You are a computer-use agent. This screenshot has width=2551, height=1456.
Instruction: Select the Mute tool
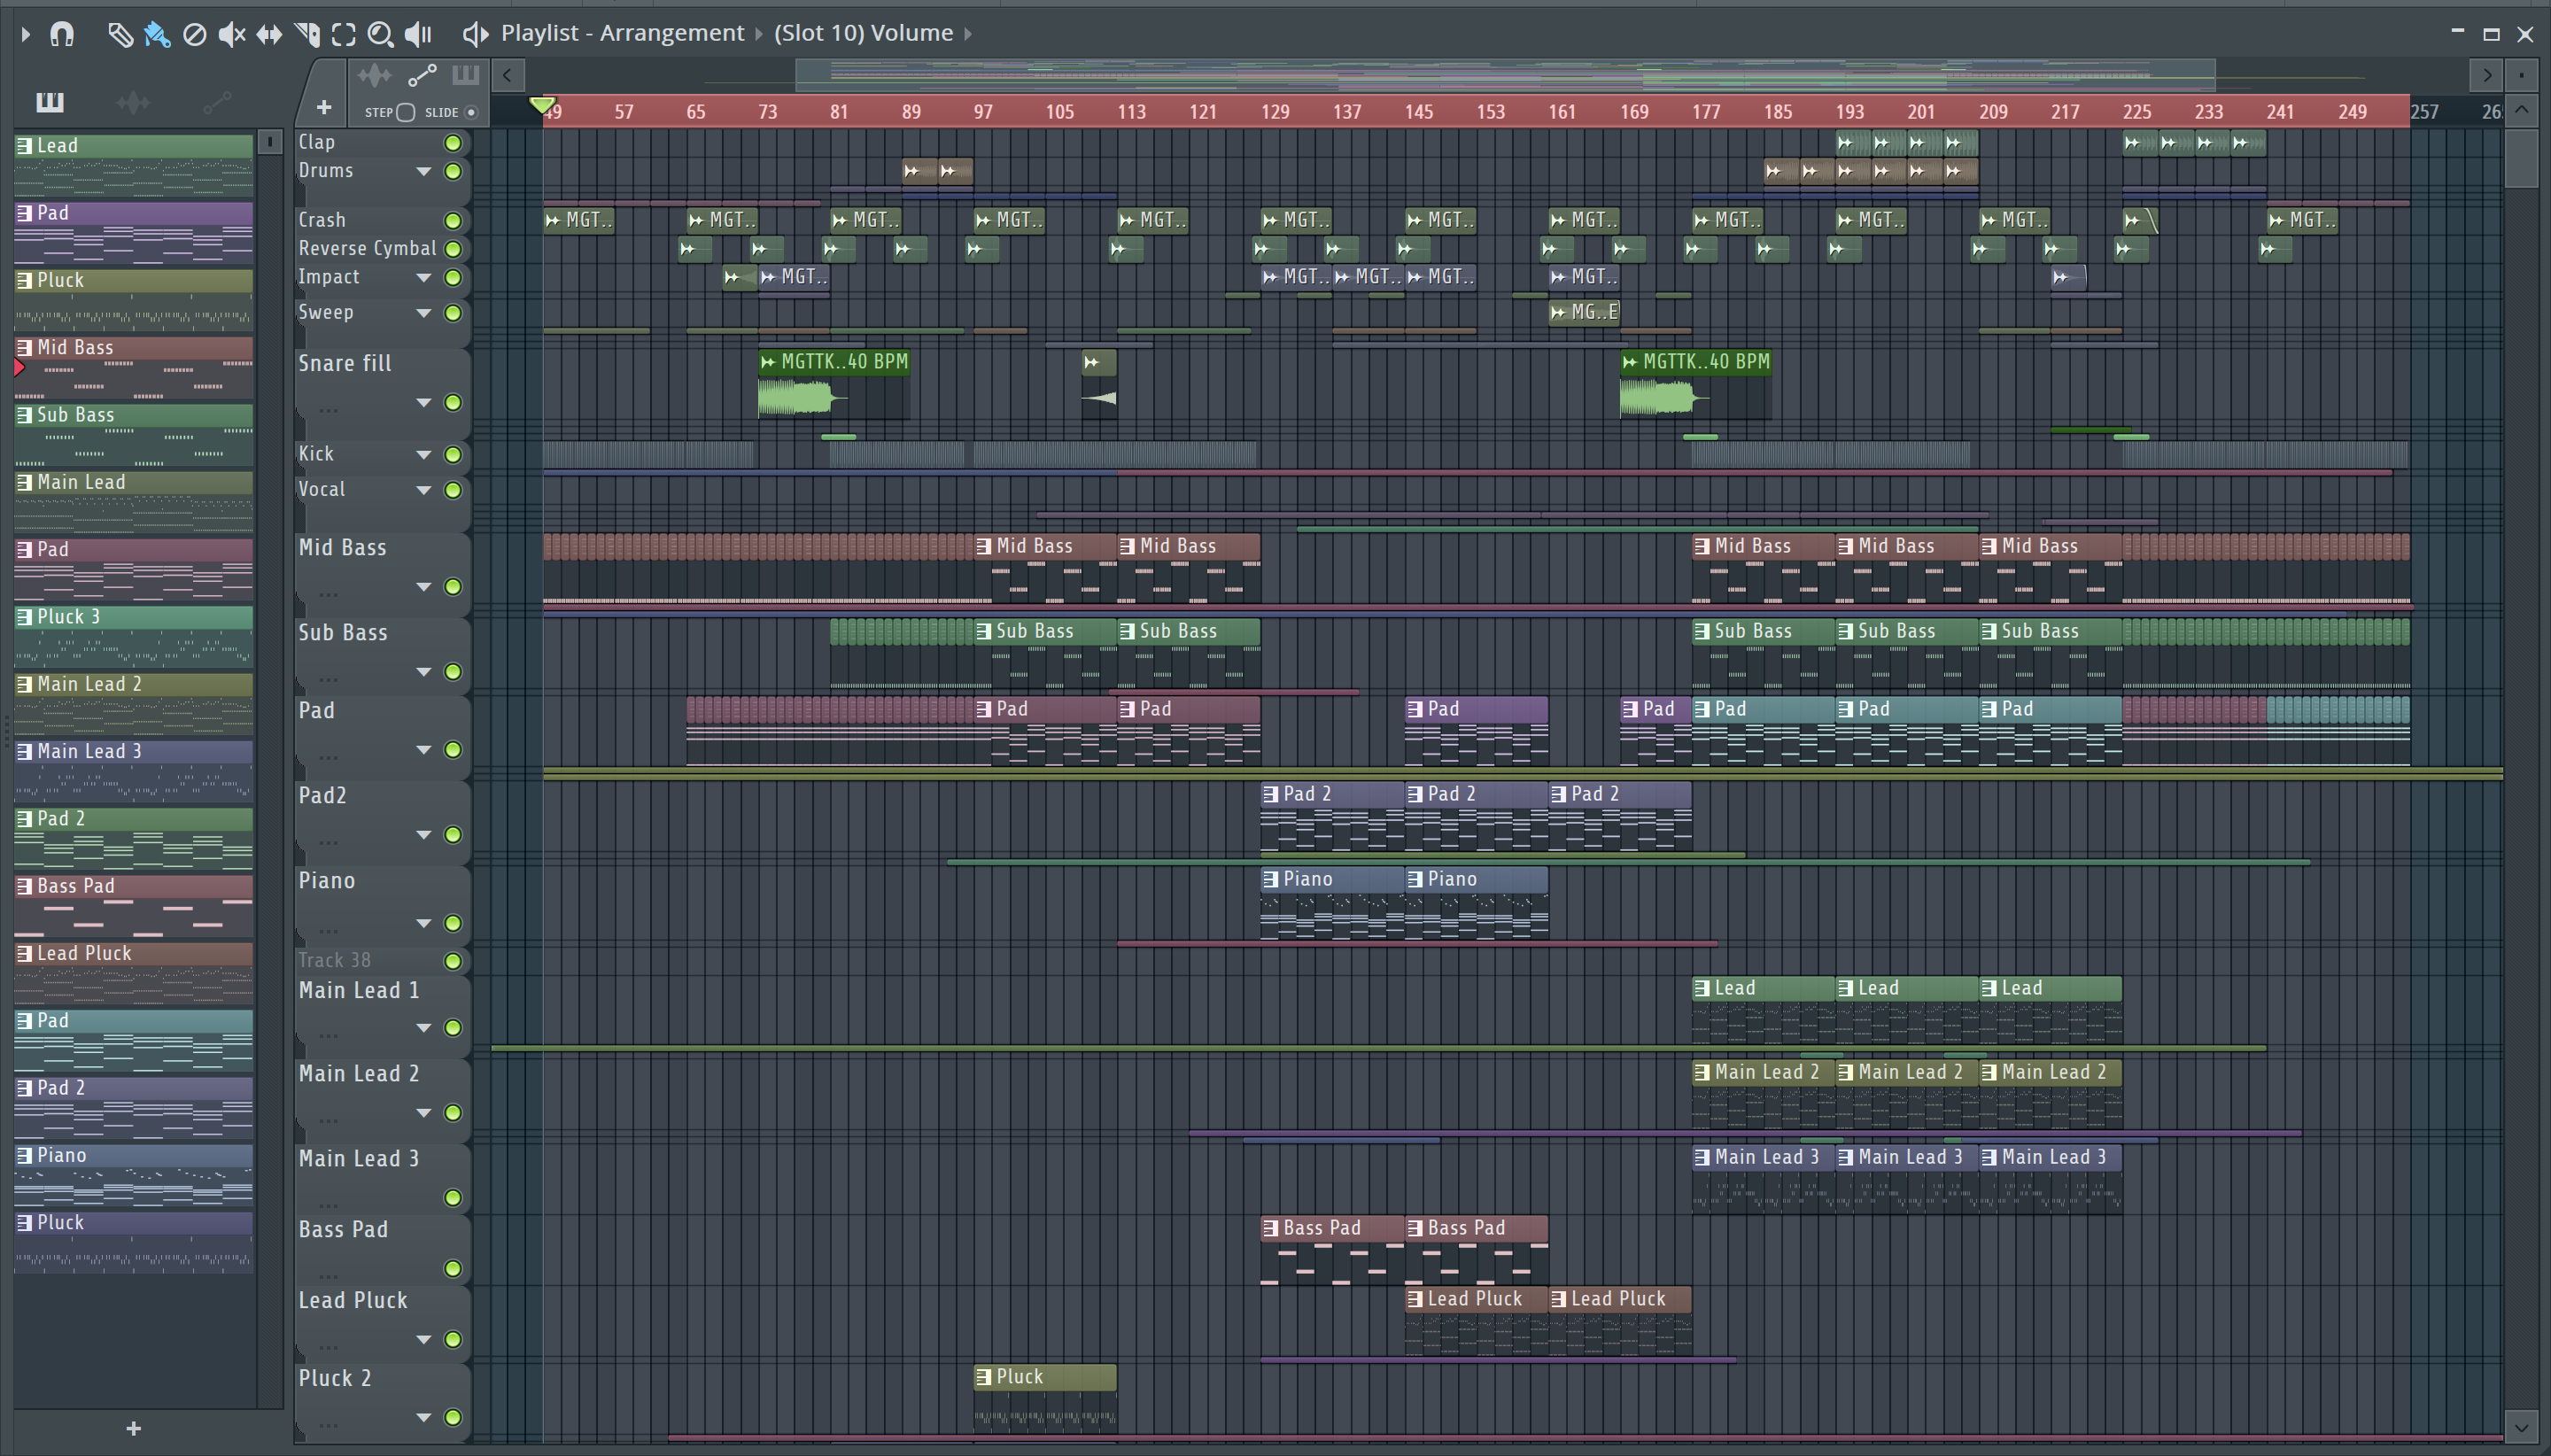click(x=232, y=35)
